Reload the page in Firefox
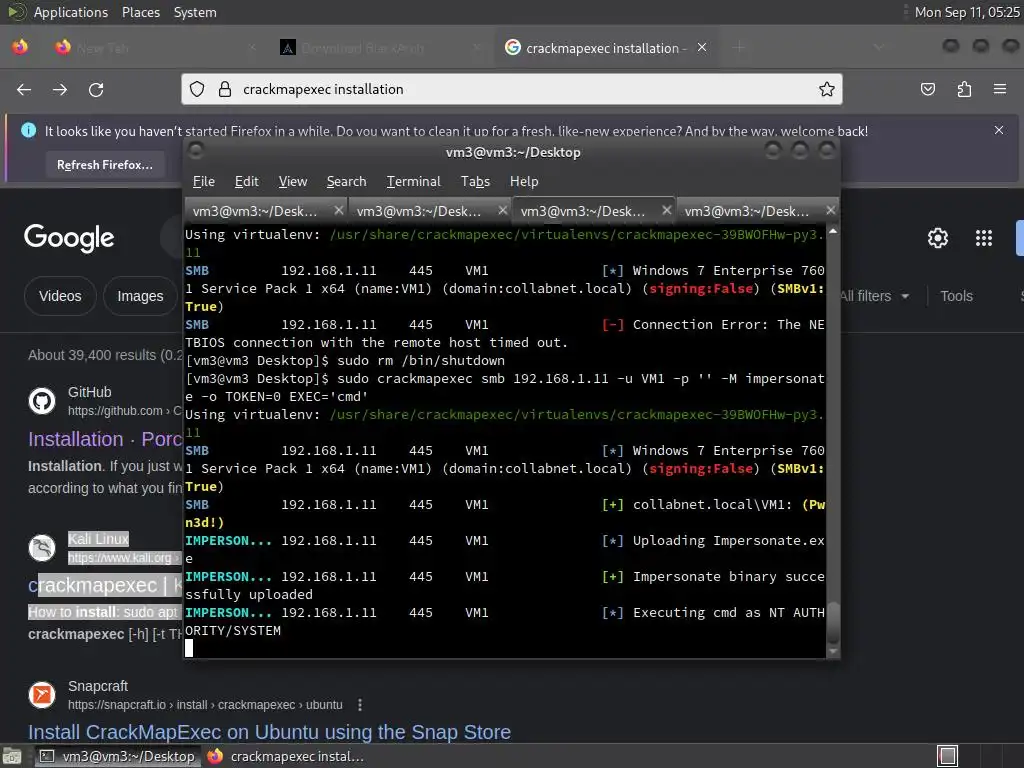 [x=96, y=89]
